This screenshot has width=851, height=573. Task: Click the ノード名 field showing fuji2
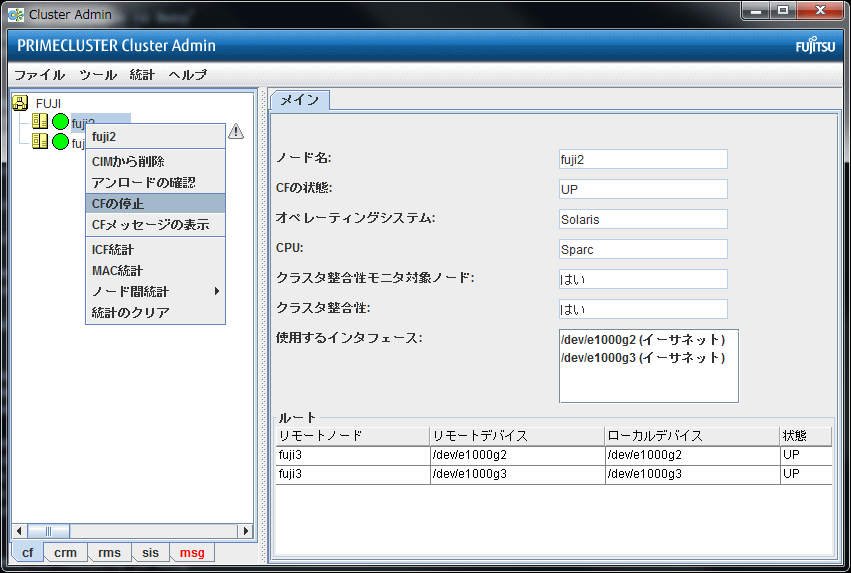[643, 159]
